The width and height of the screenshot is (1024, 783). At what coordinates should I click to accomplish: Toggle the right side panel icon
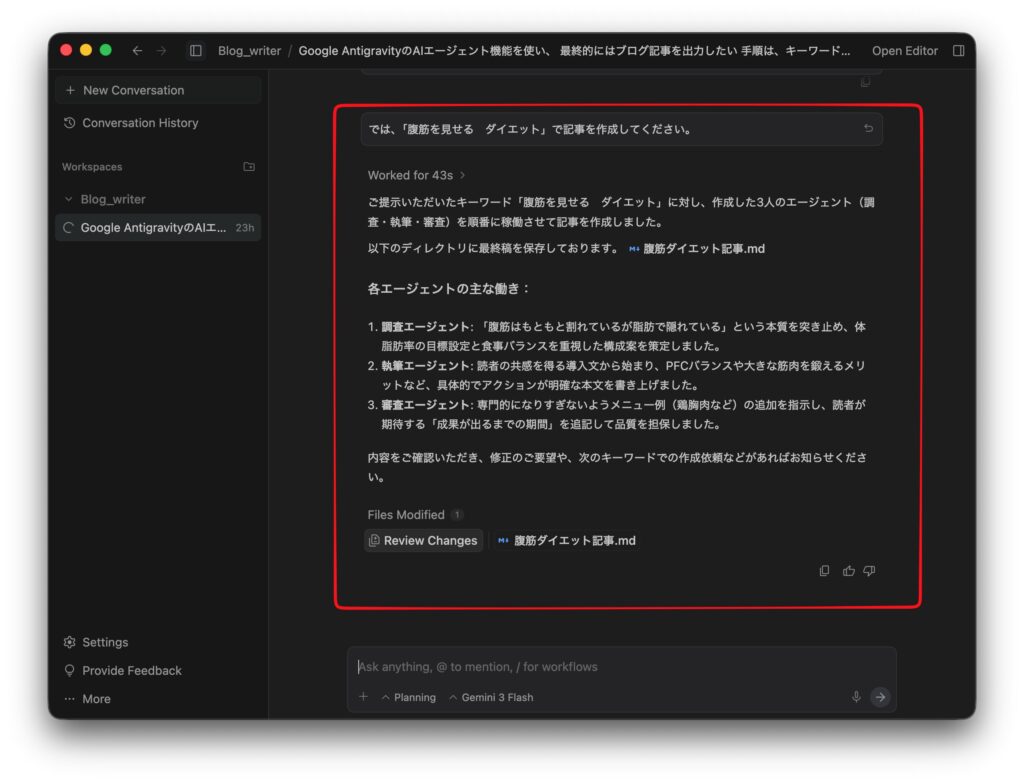pyautogui.click(x=958, y=51)
